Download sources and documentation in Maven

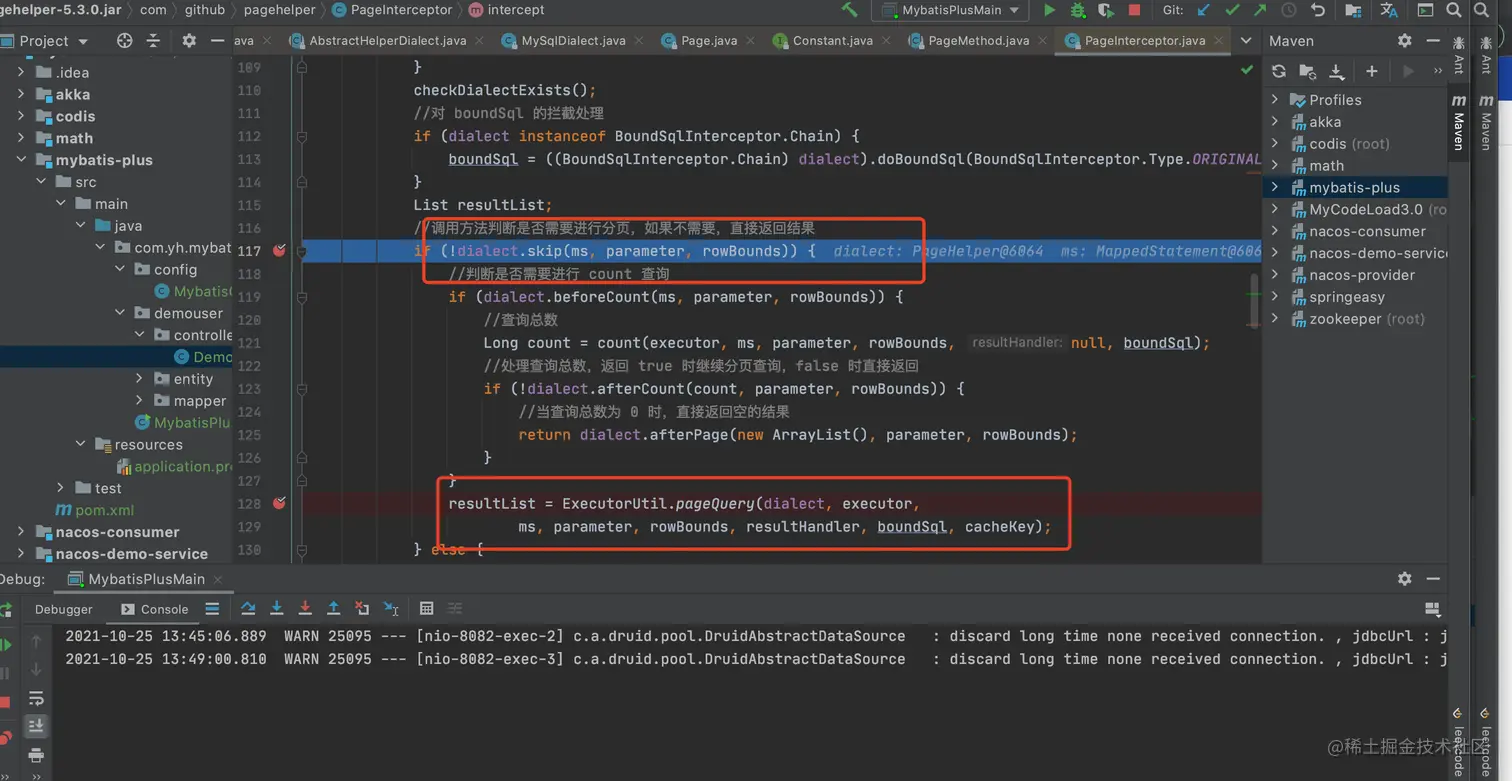coord(1337,71)
